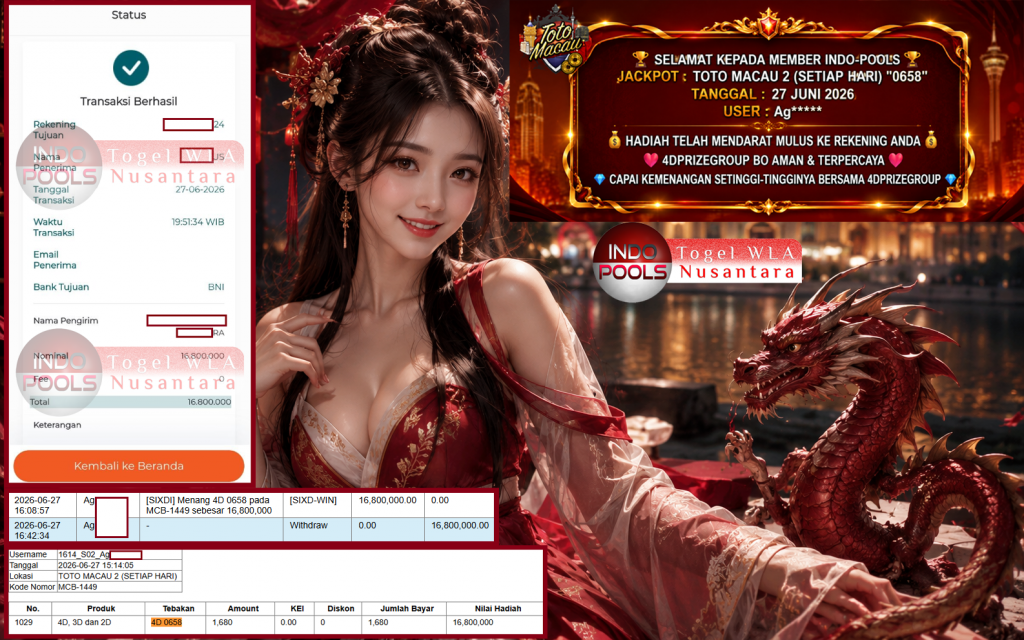This screenshot has height=640, width=1024.
Task: Select the Kode Nomor value MCB-1449
Action: [x=78, y=587]
